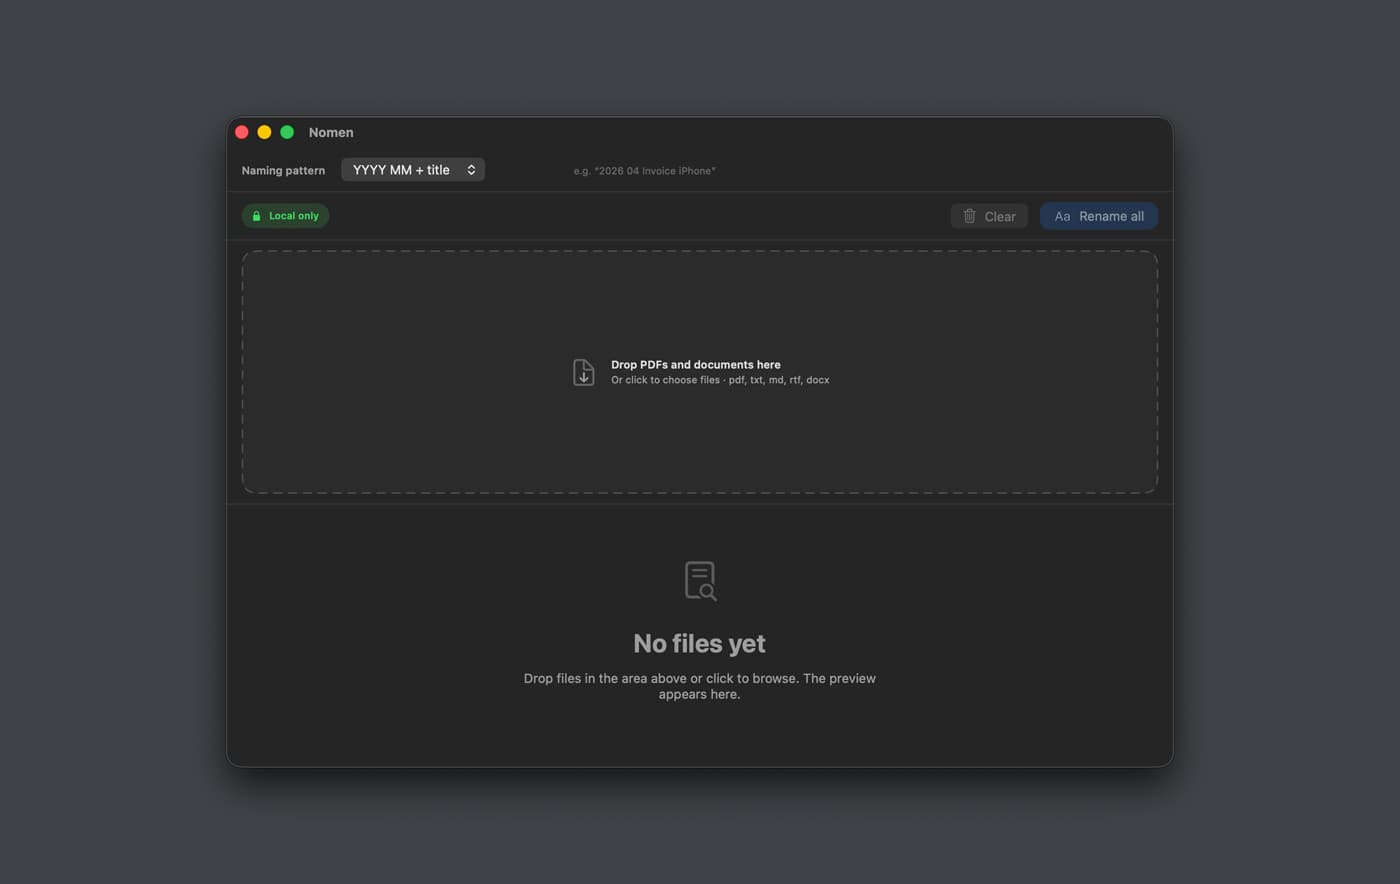The image size is (1400, 884).
Task: Click the 'No files yet' heading
Action: coord(699,644)
